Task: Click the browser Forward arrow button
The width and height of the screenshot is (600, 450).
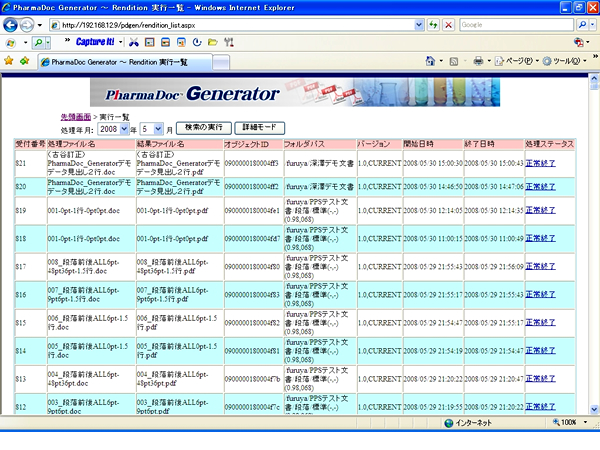Action: coord(26,26)
